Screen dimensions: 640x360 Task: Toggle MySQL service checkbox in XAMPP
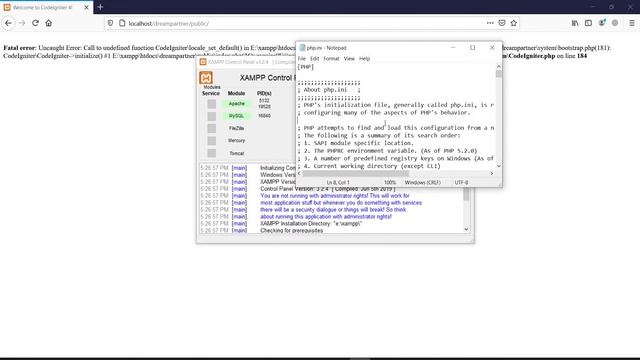click(211, 116)
